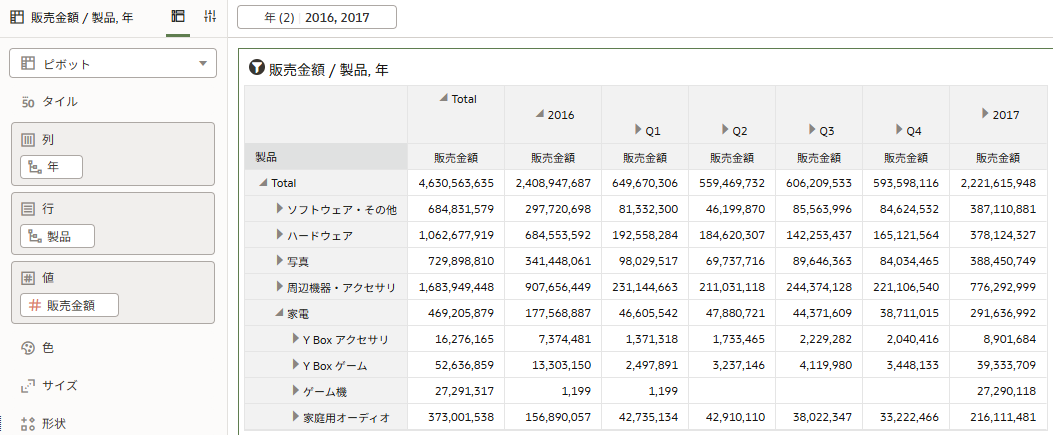The height and width of the screenshot is (435, 1053).
Task: Click the cell 69,737,716
Action: [731, 261]
